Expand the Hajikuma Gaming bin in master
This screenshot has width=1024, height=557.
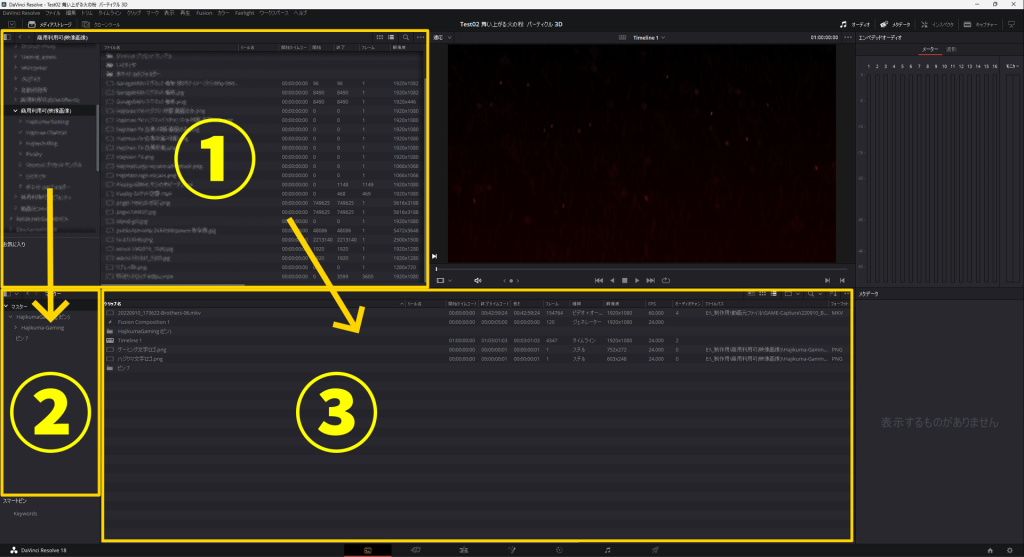click(x=15, y=327)
